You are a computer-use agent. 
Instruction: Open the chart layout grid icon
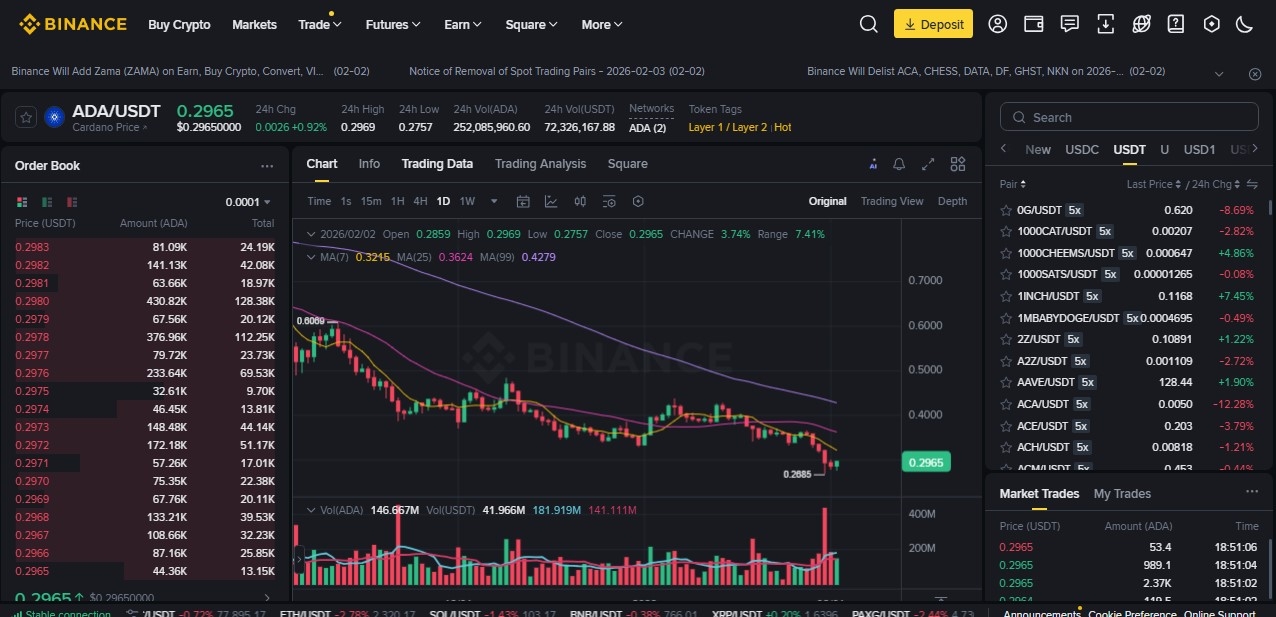958,164
